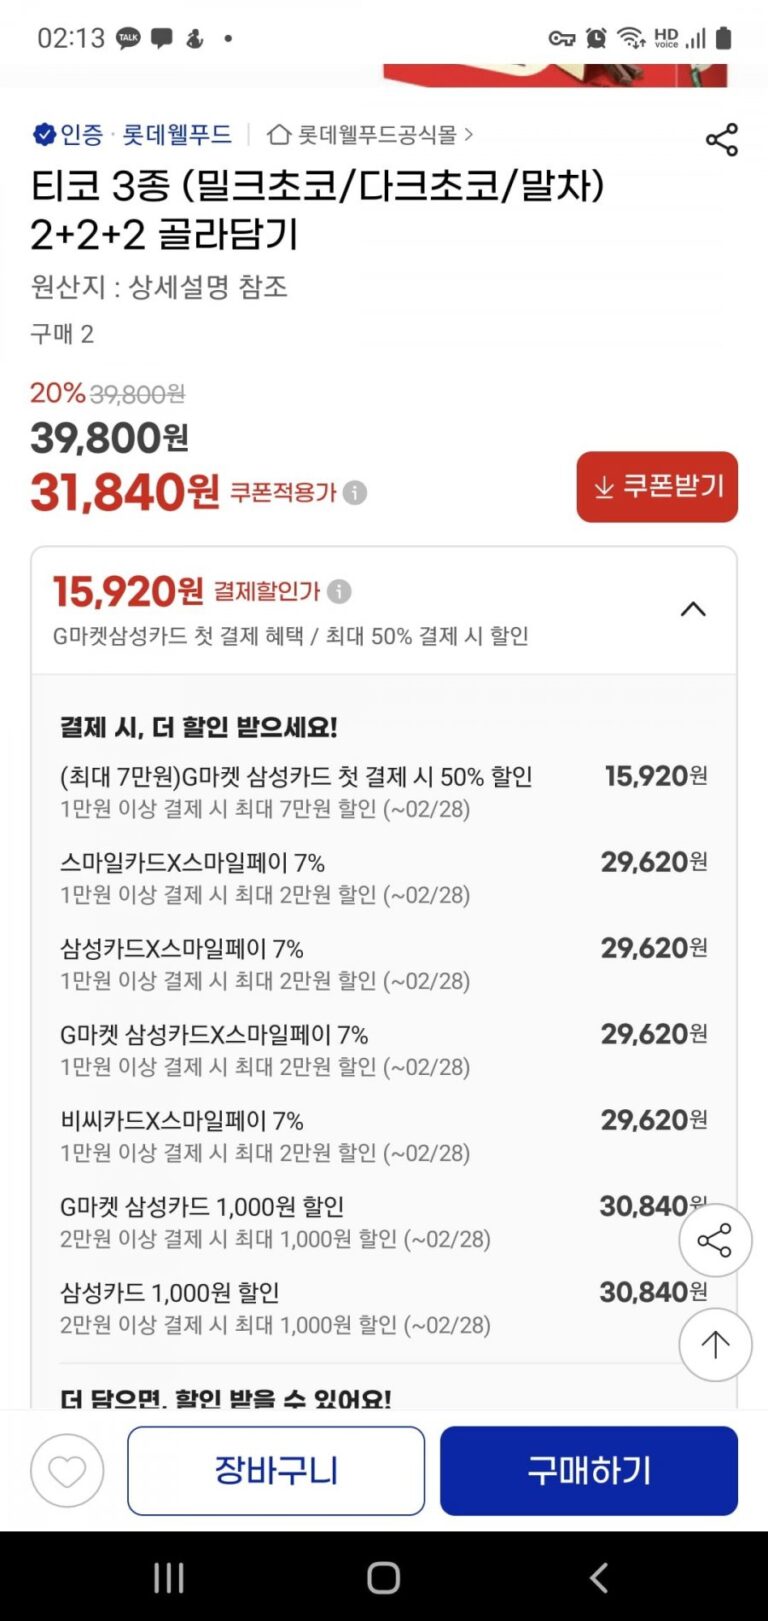Add product to wishlist with heart icon

tap(67, 1471)
